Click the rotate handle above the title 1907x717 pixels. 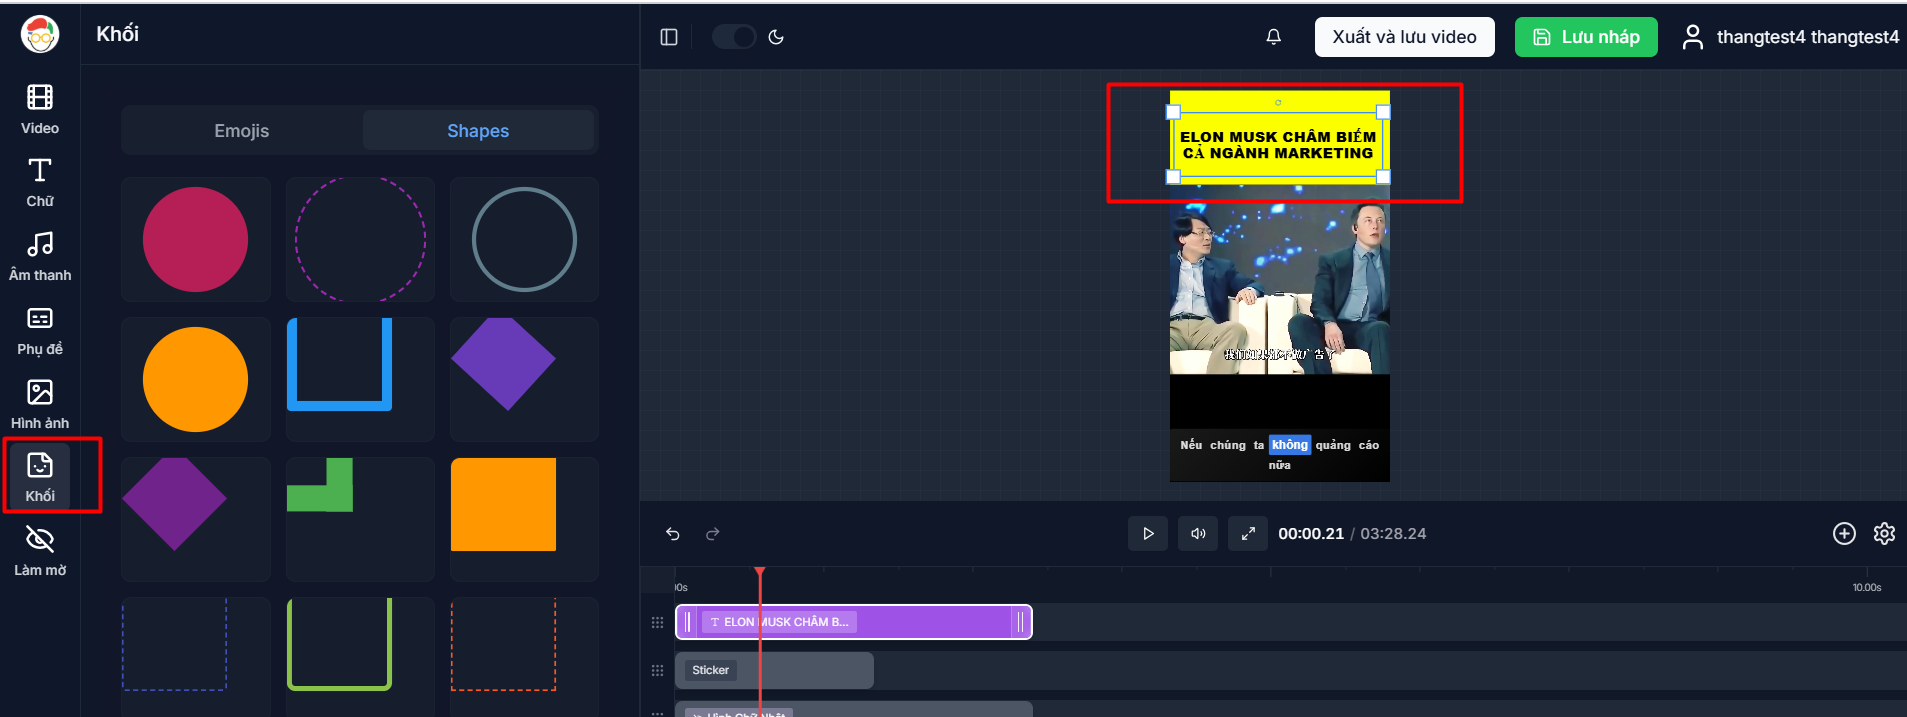click(1278, 102)
